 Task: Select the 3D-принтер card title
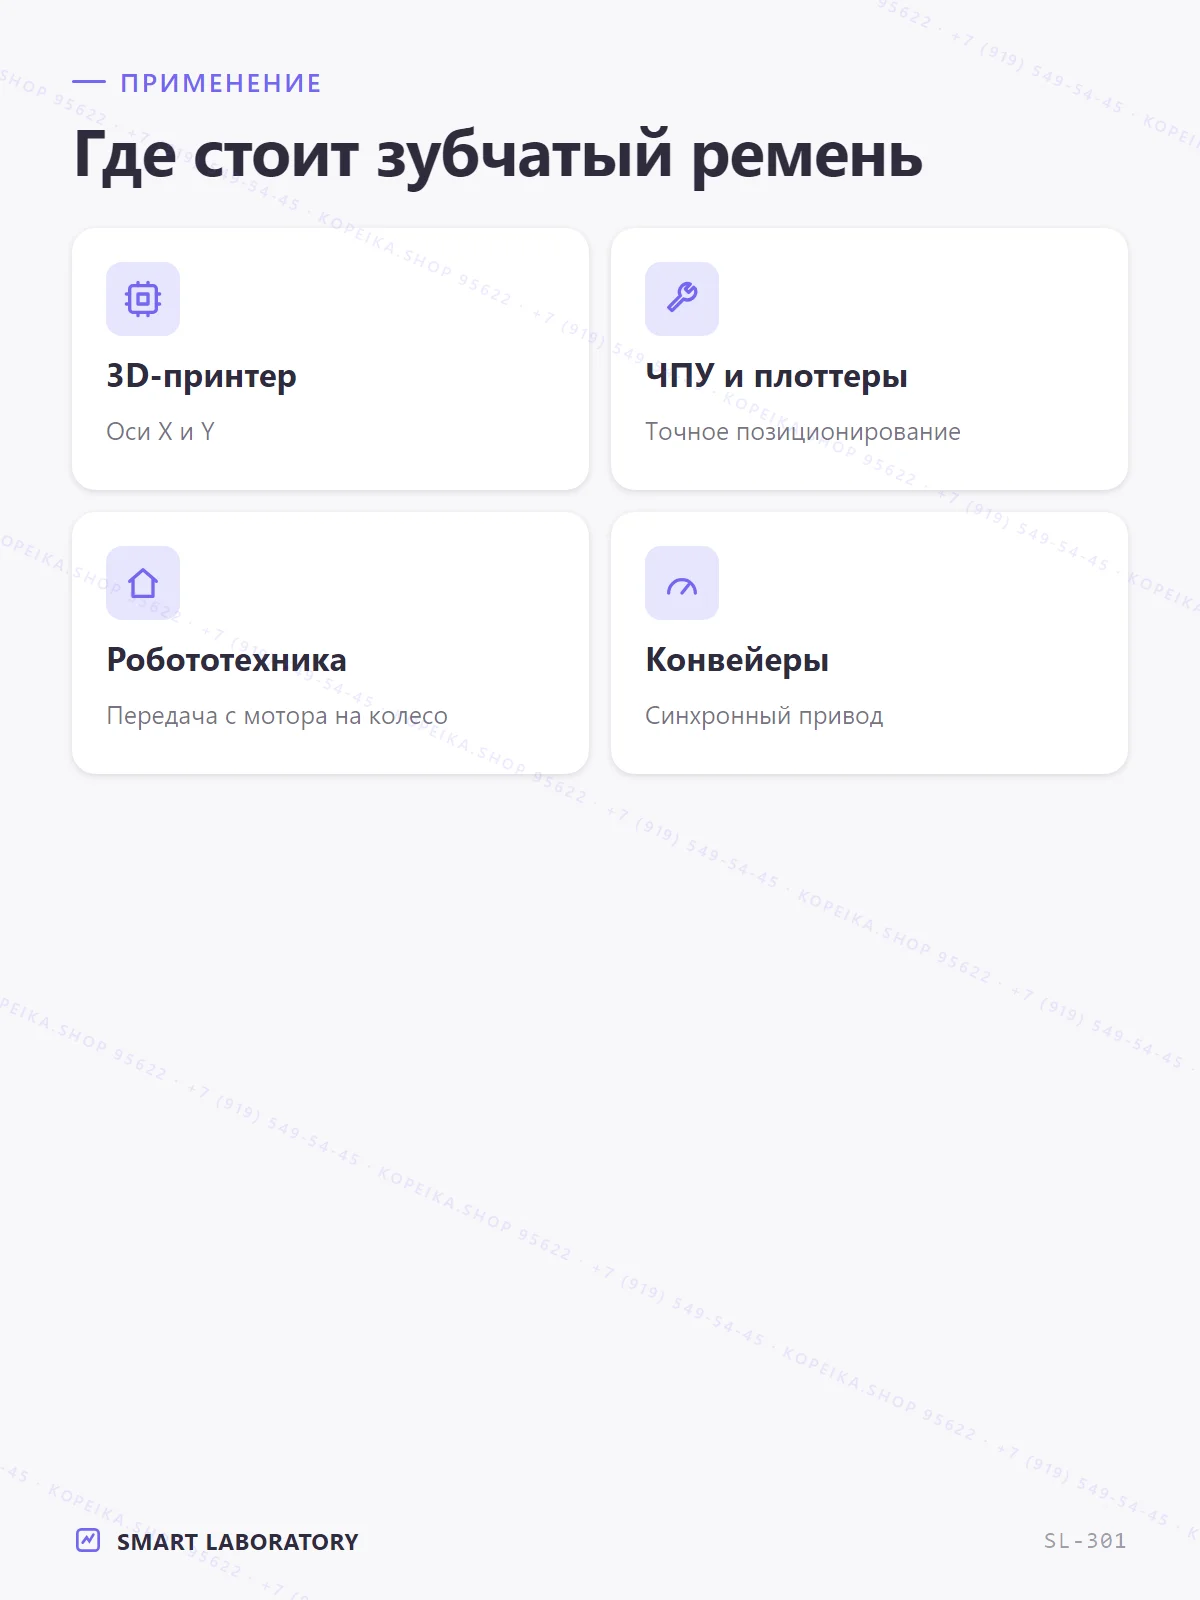(x=201, y=376)
